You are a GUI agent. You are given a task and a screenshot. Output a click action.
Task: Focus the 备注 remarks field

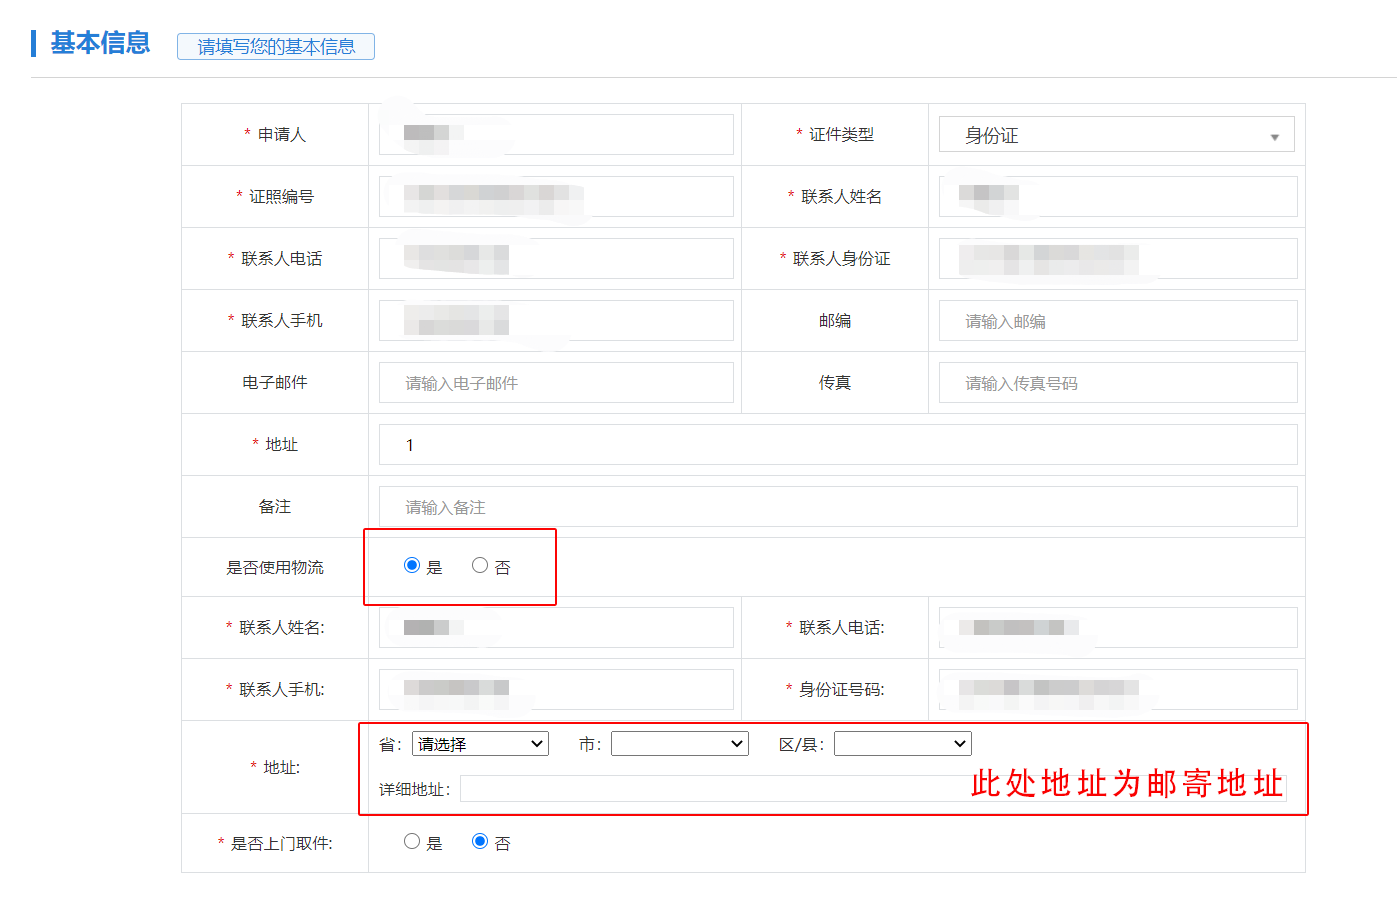(837, 507)
